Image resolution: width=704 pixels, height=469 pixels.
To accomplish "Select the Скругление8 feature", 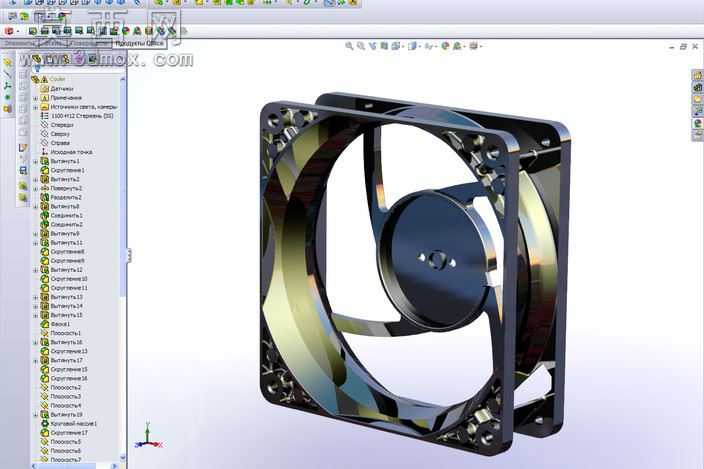I will (x=63, y=252).
